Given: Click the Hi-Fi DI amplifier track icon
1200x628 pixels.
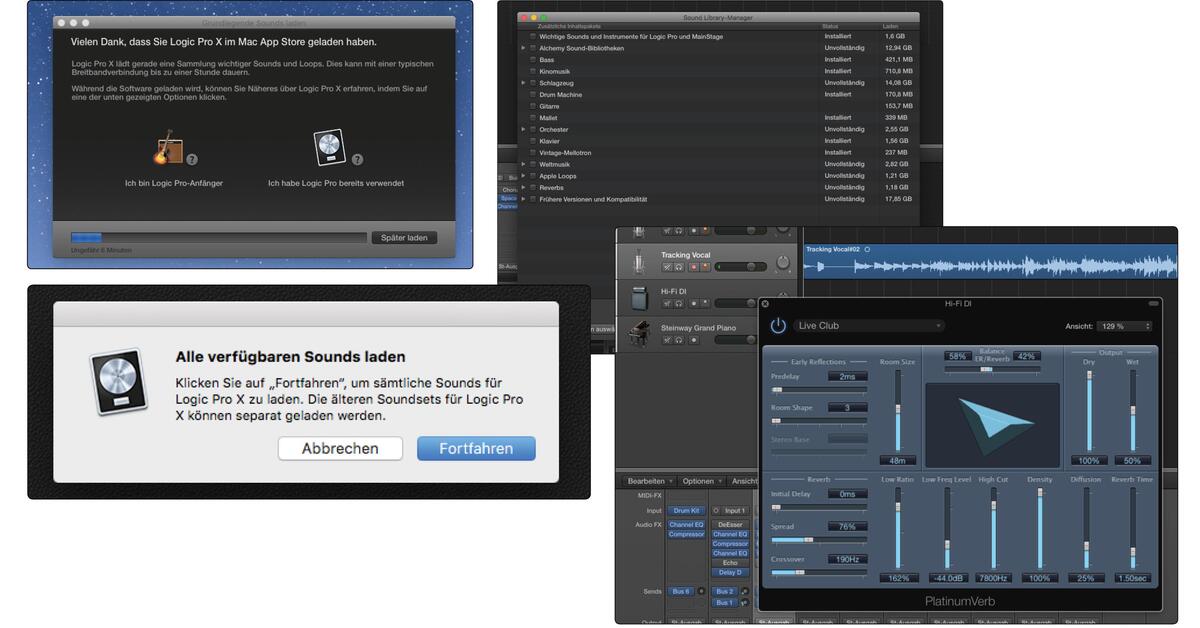Looking at the screenshot, I should coord(640,298).
